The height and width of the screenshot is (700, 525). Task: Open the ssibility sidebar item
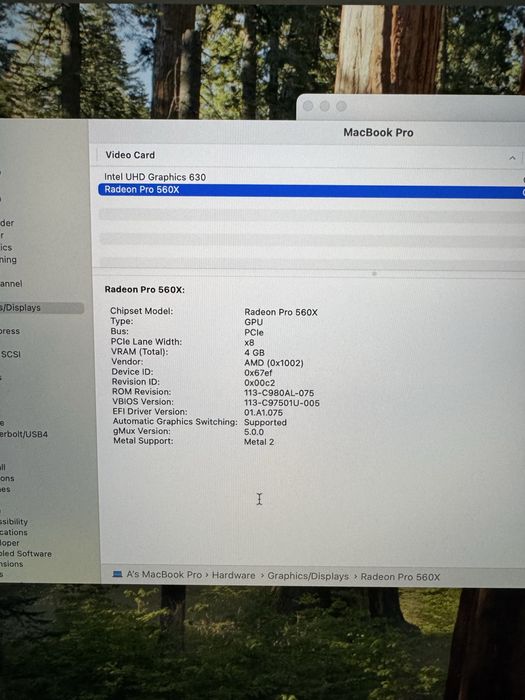(14, 521)
